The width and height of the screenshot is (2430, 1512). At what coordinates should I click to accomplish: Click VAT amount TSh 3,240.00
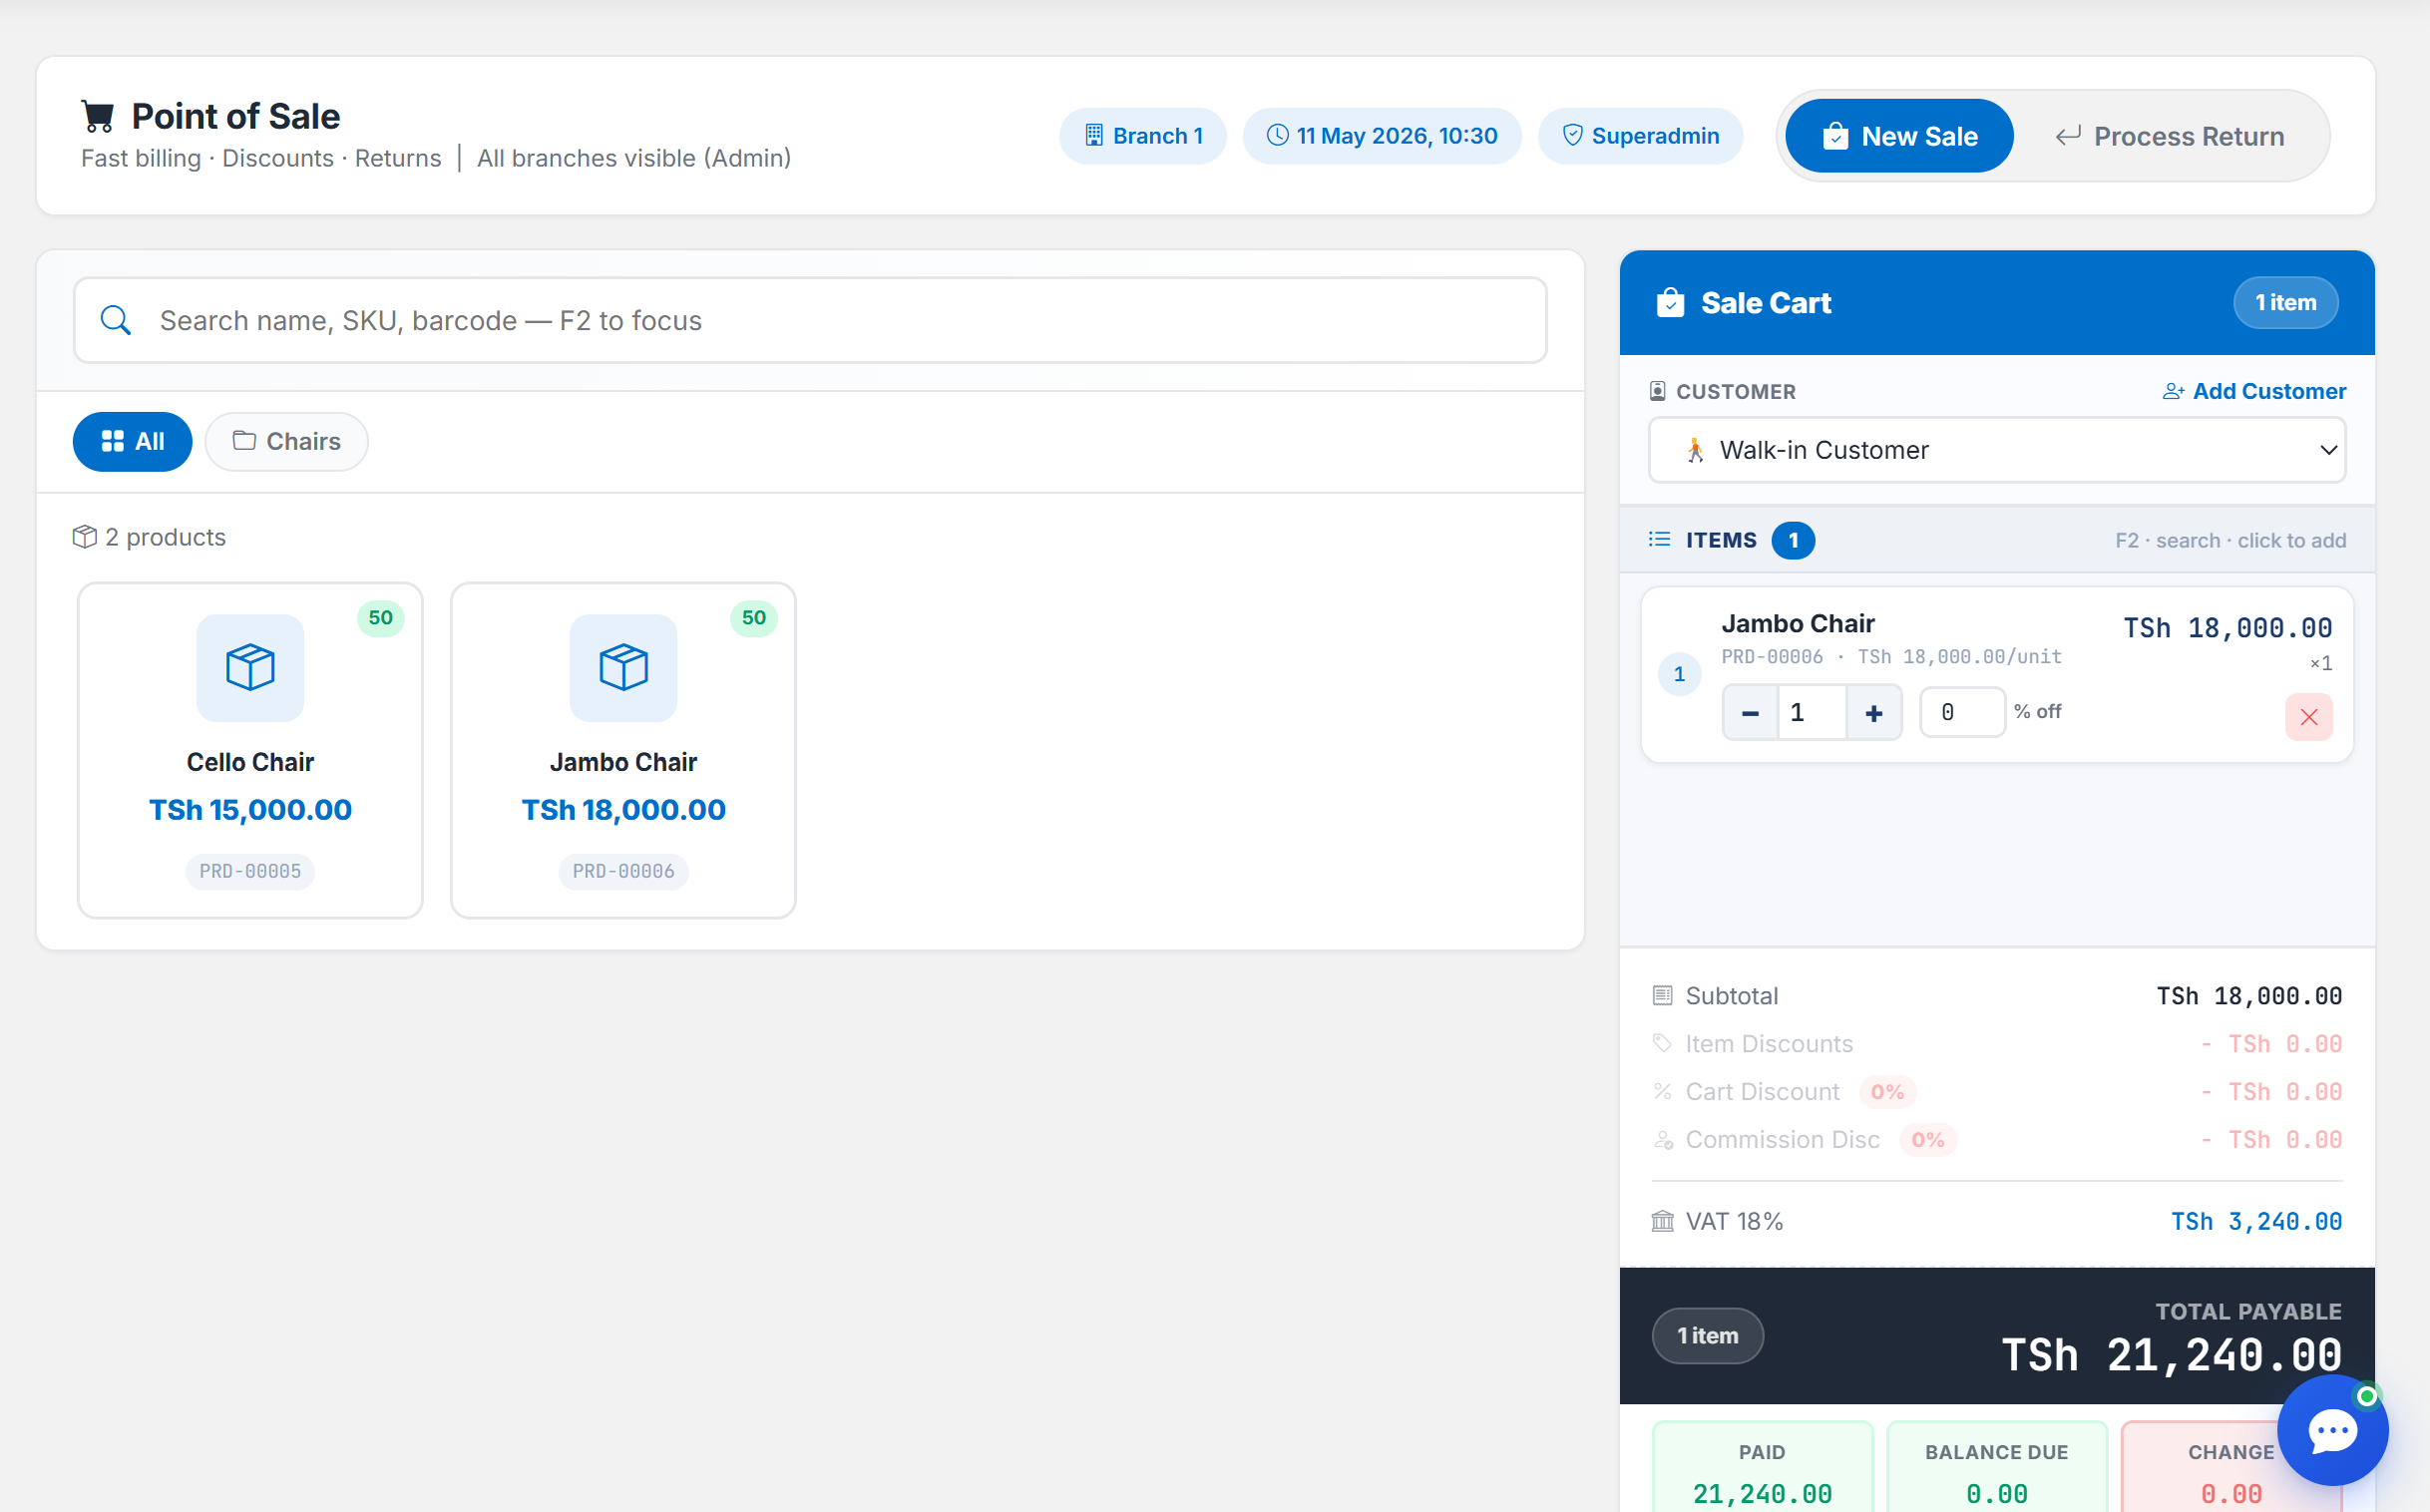2256,1222
